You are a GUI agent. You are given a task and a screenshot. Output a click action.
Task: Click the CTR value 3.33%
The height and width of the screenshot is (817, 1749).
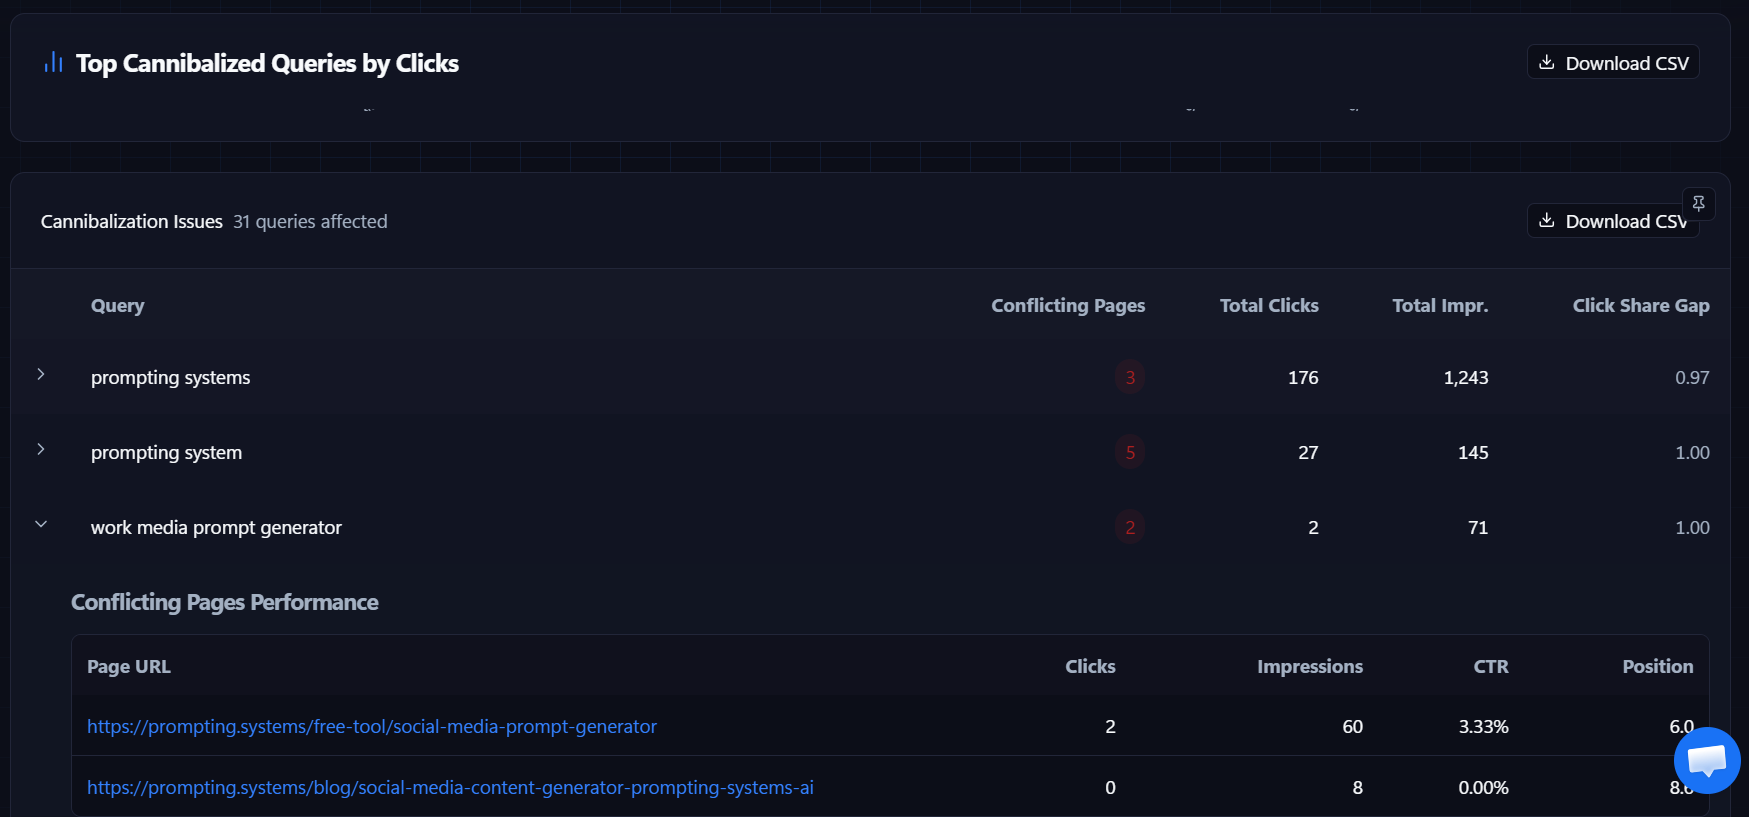pyautogui.click(x=1483, y=727)
